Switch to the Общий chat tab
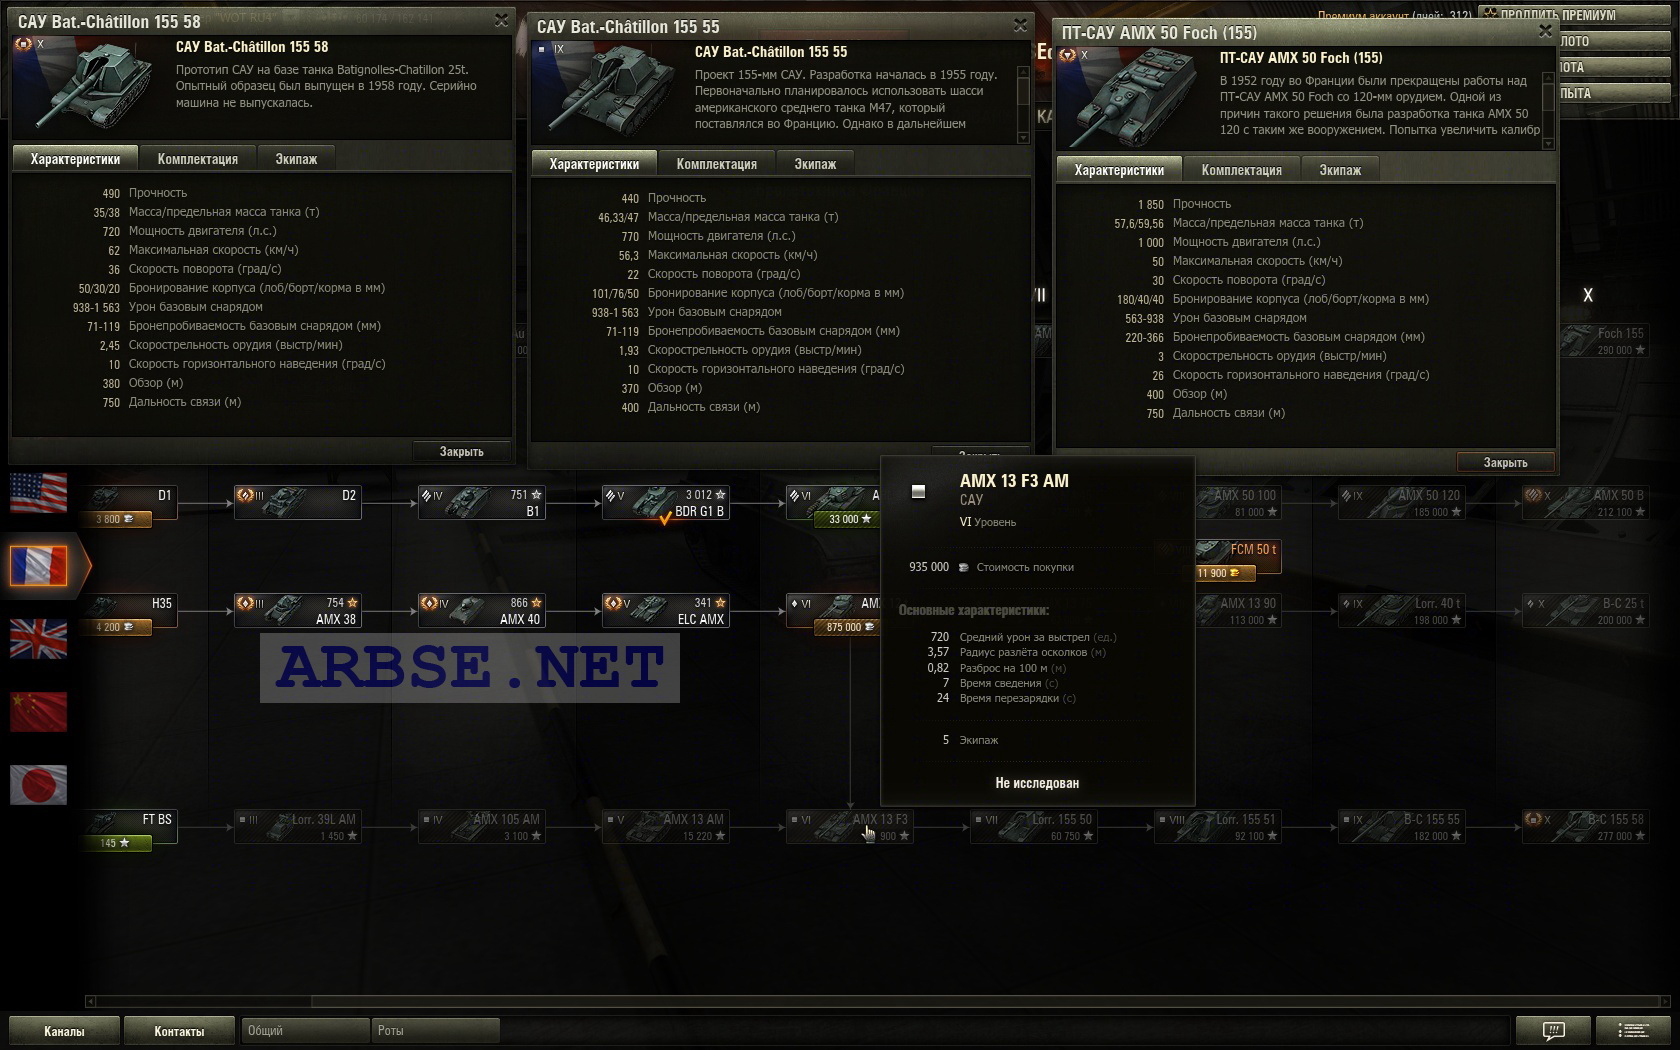The height and width of the screenshot is (1050, 1680). [304, 1030]
